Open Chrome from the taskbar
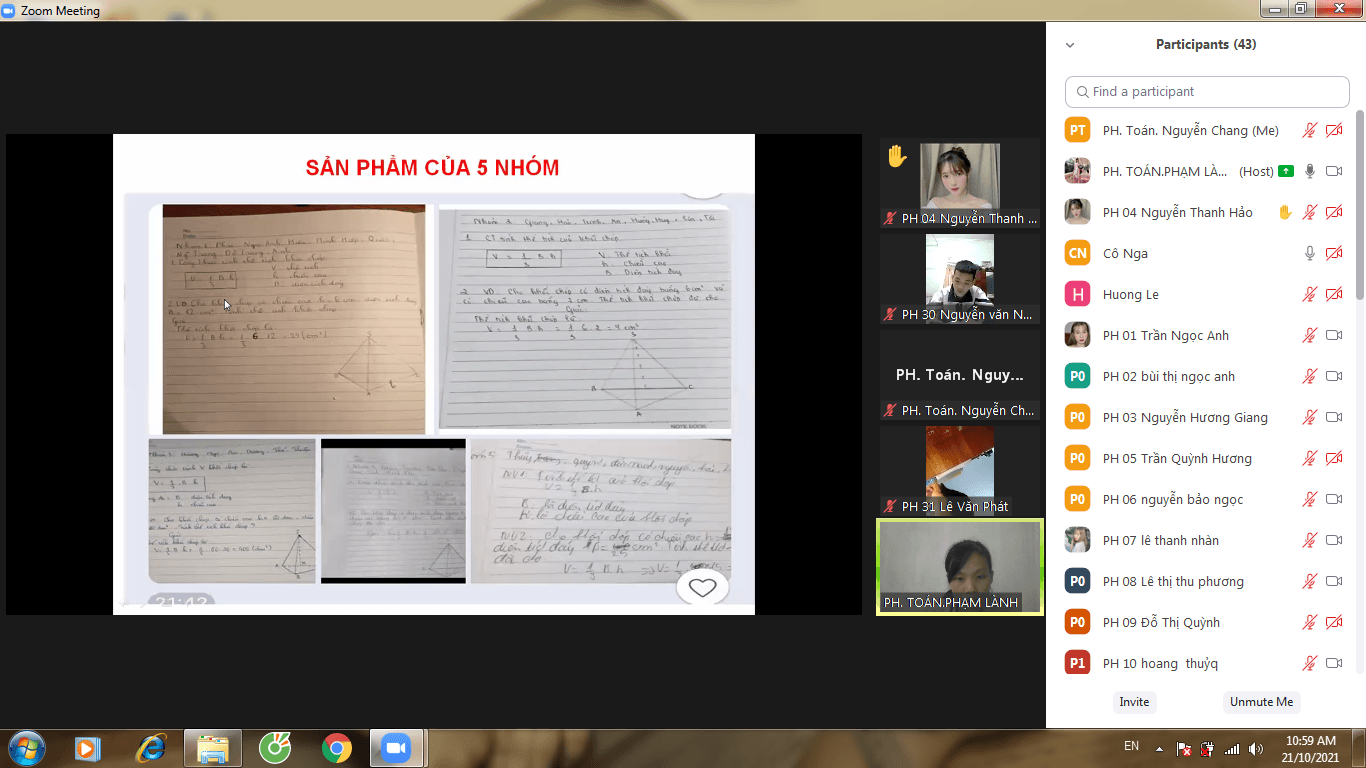The width and height of the screenshot is (1366, 768). [337, 747]
